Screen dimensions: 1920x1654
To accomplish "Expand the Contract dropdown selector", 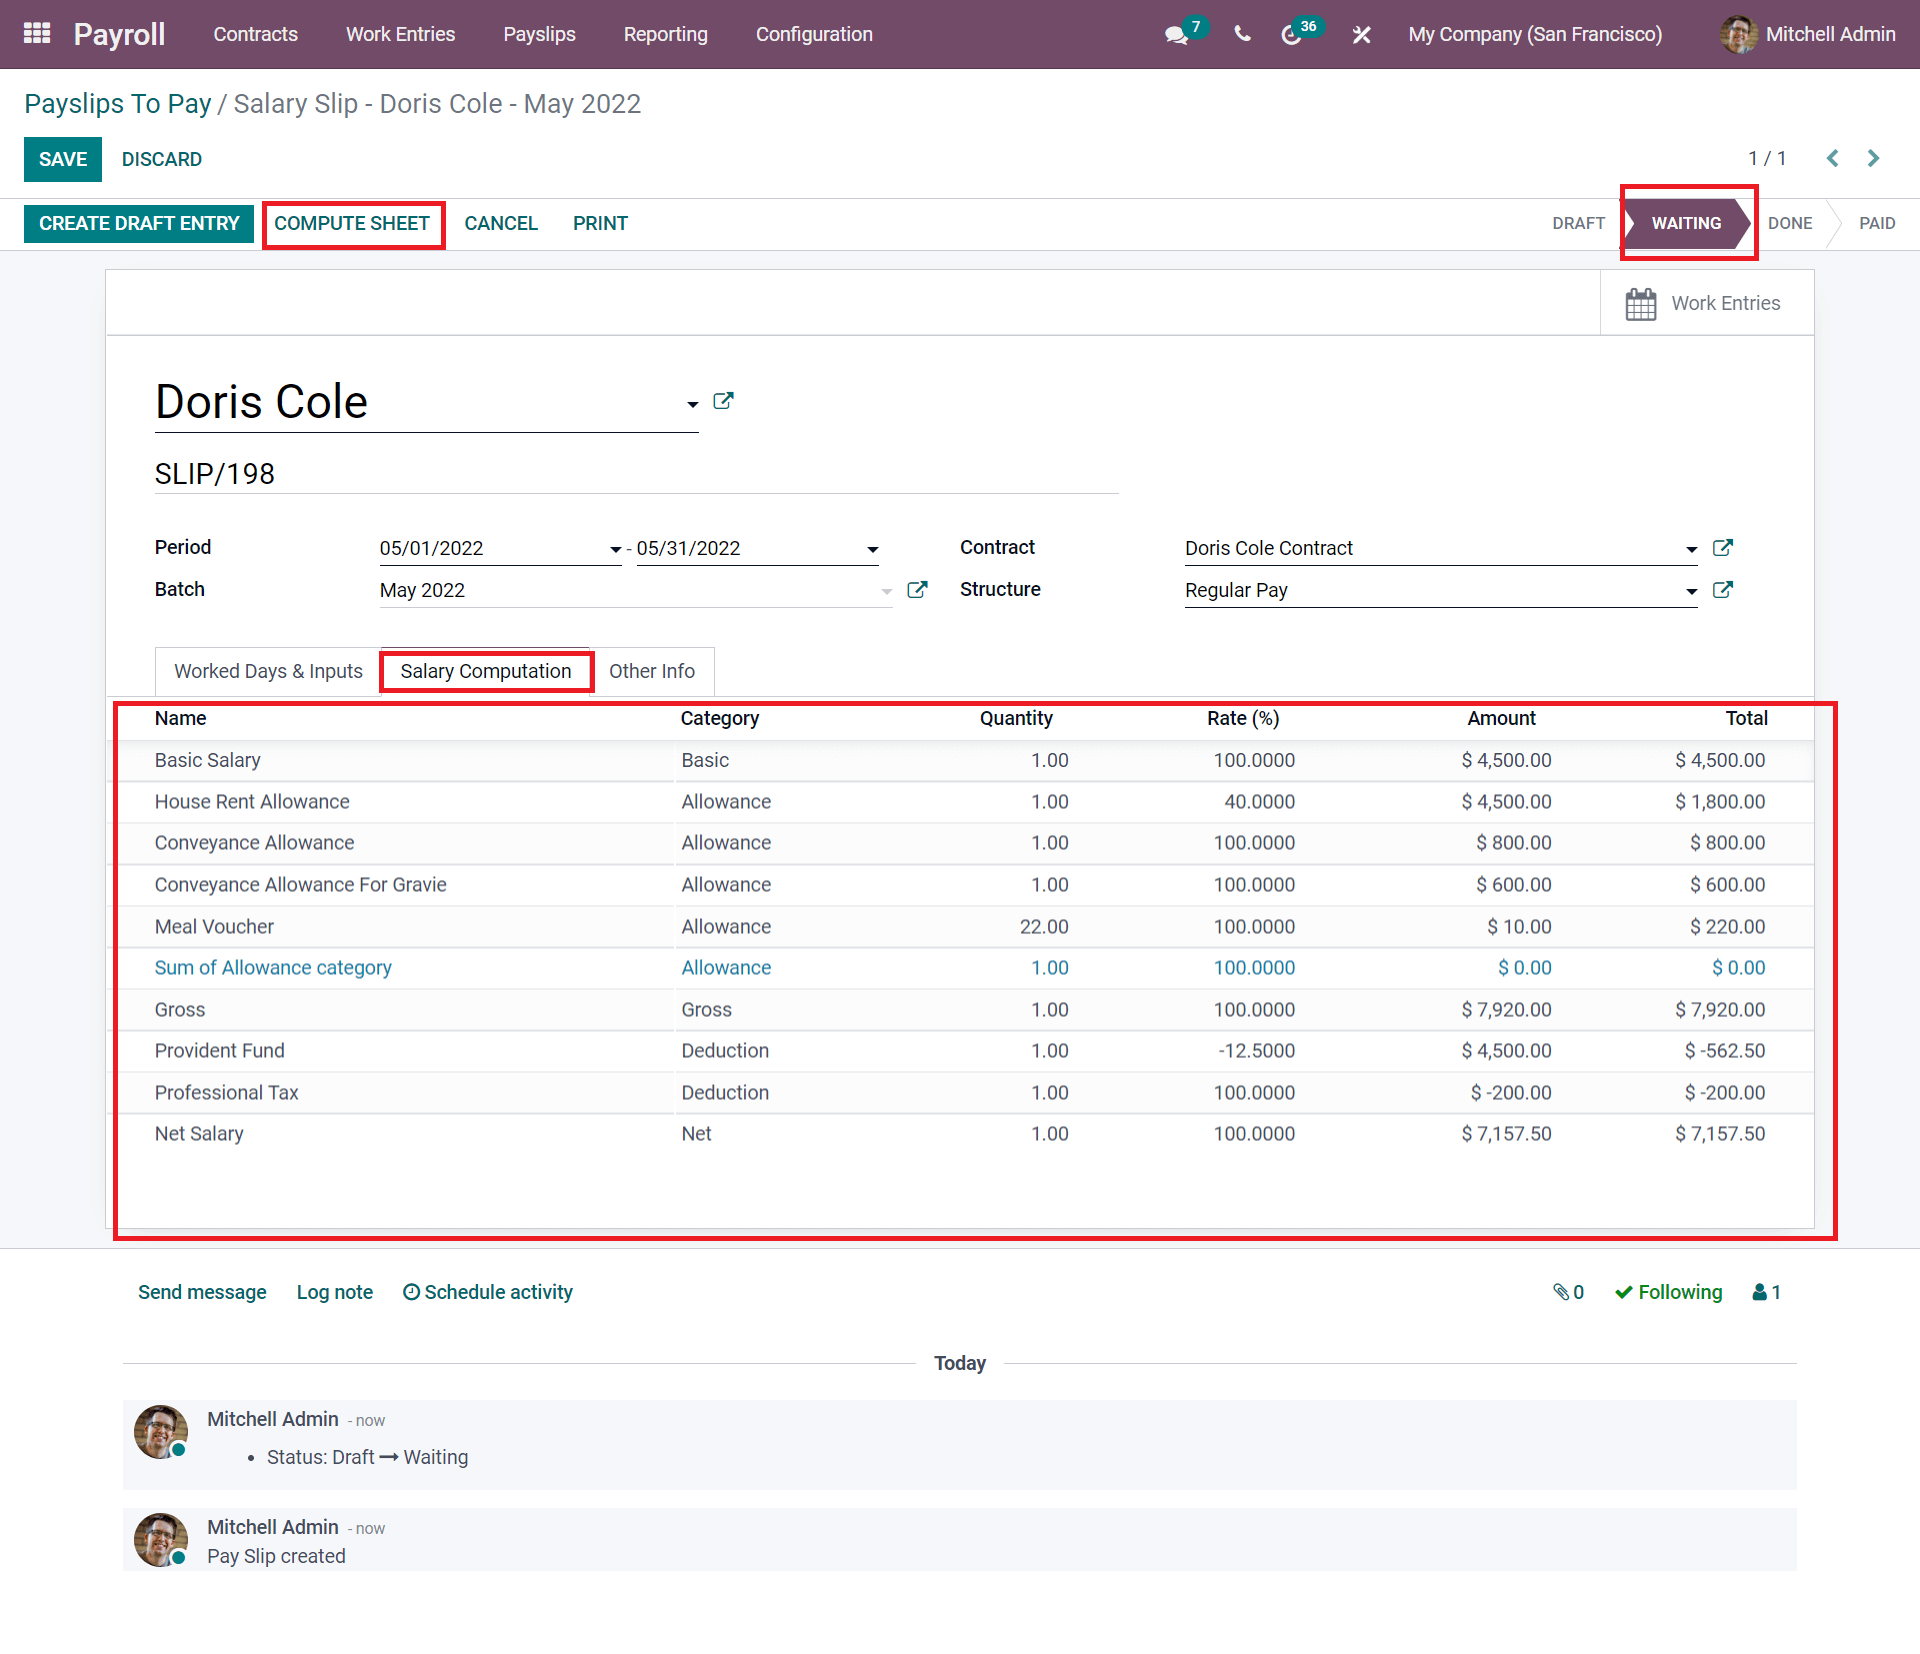I will click(1683, 549).
